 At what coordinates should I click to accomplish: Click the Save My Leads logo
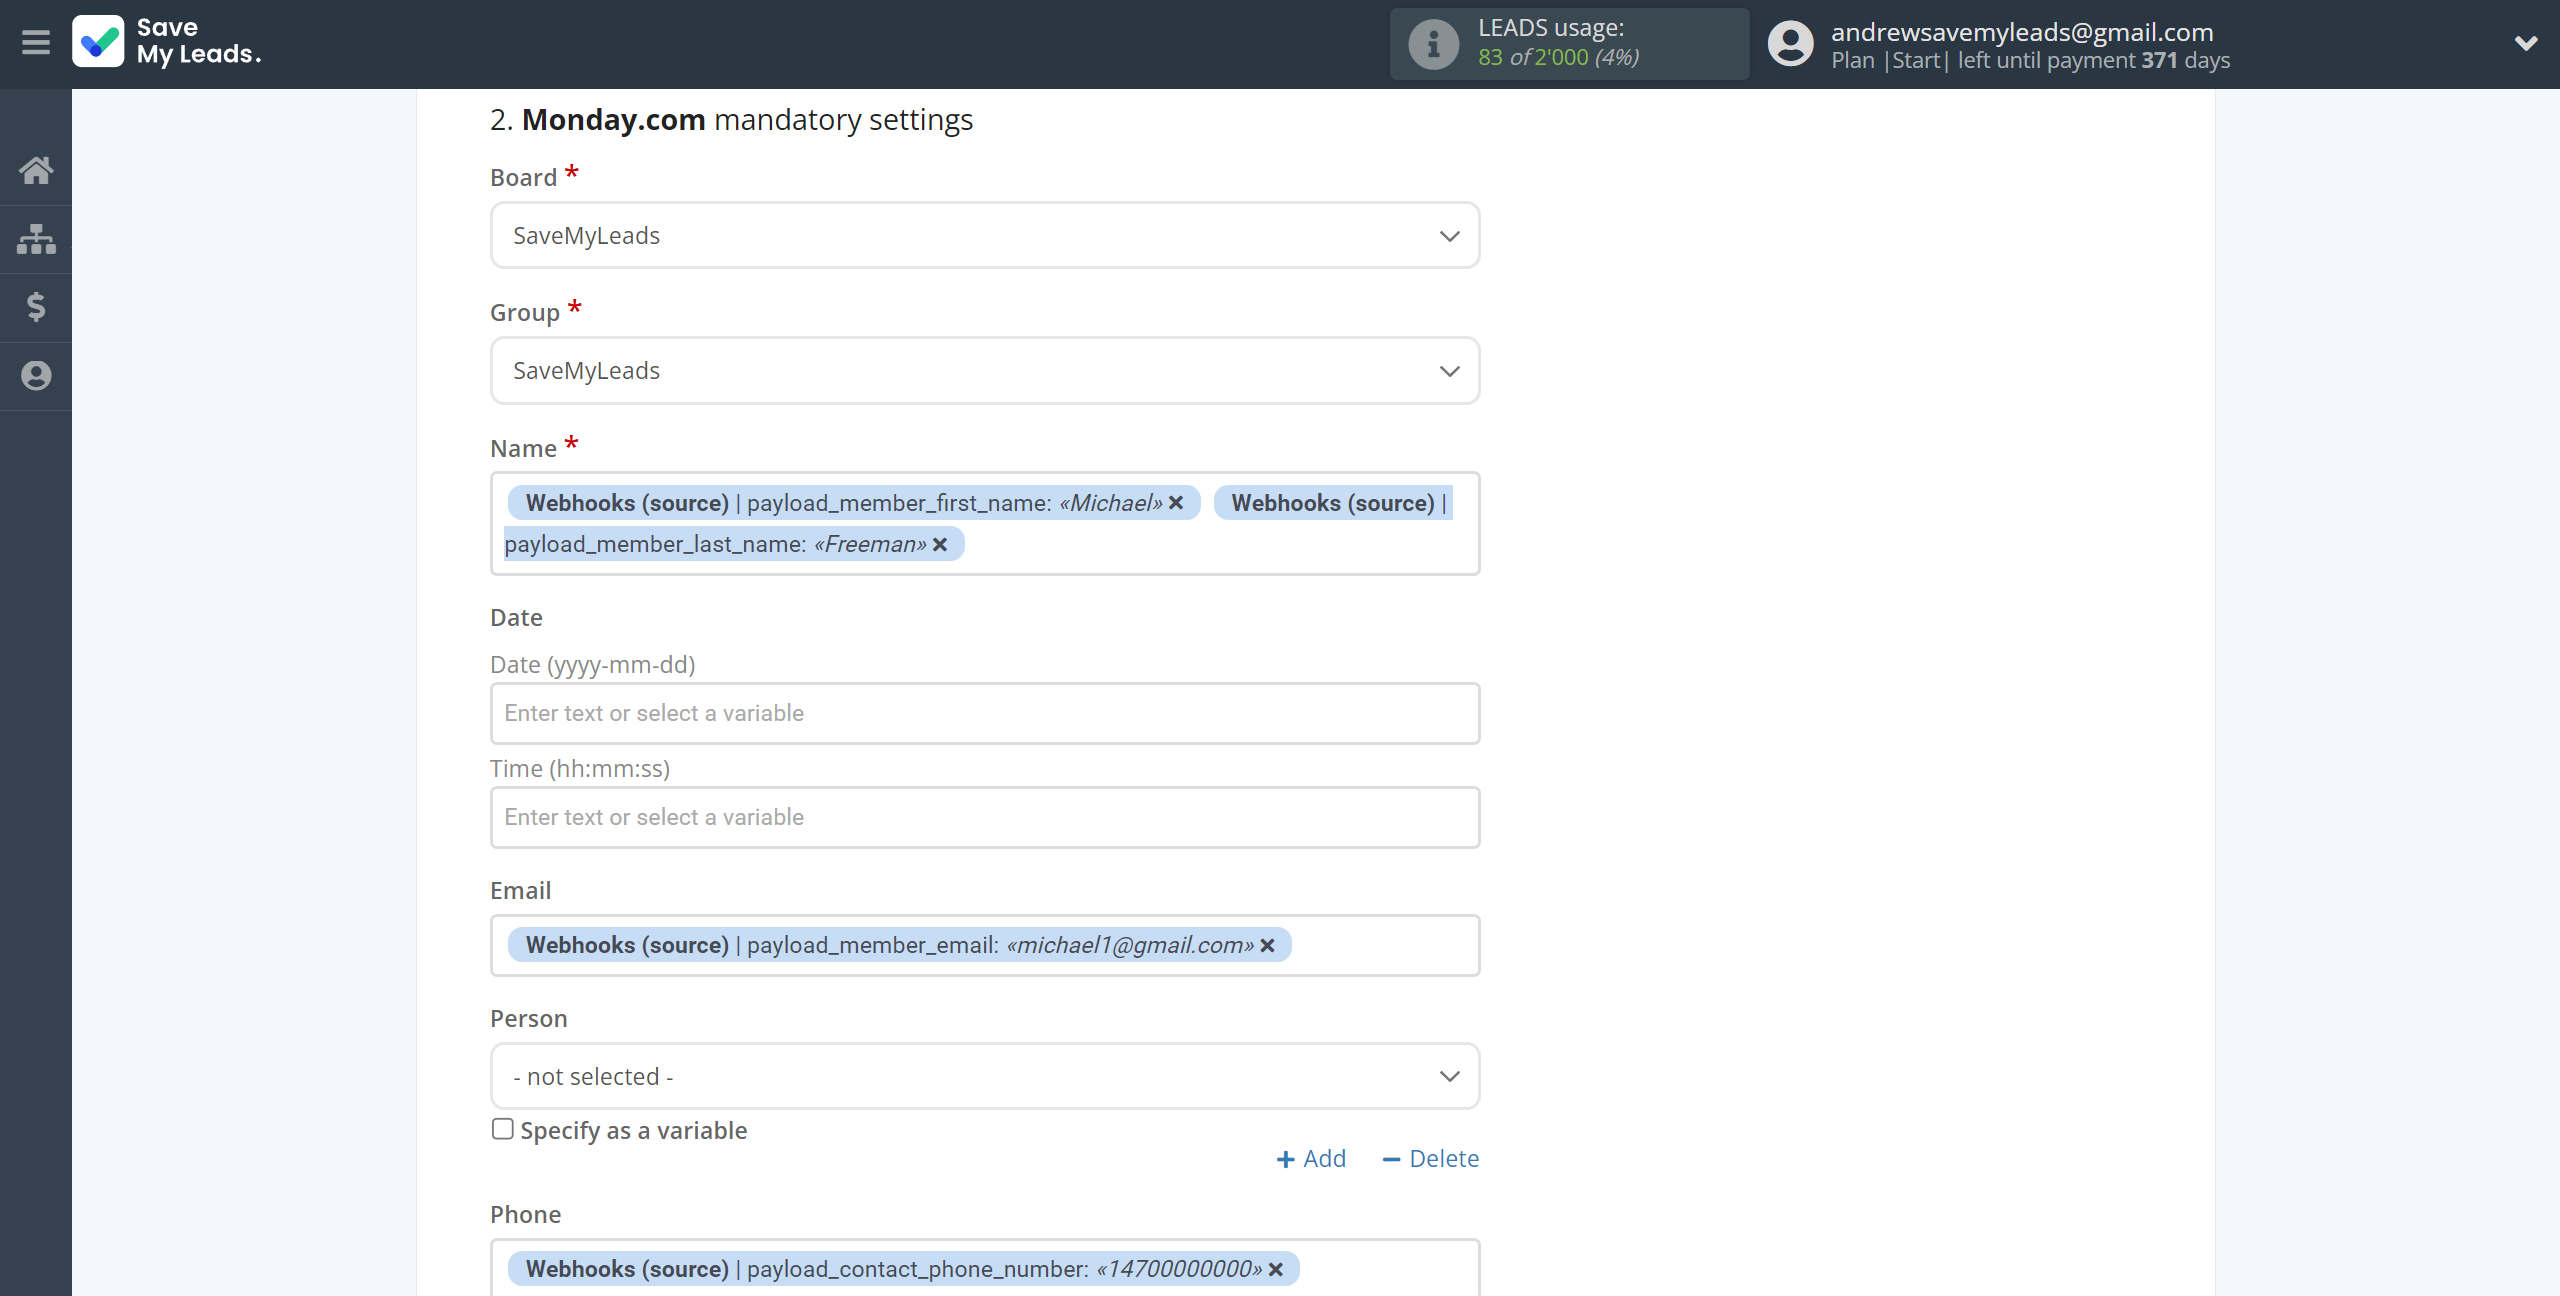(167, 42)
